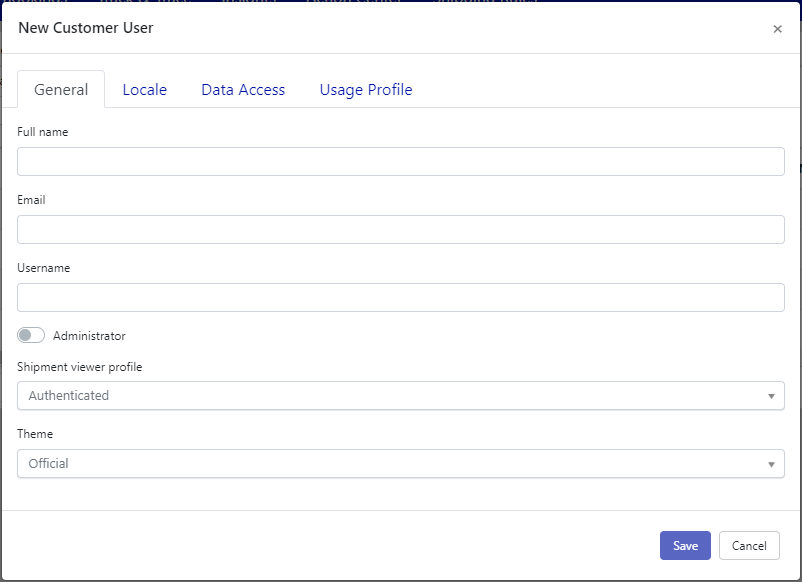Switch to the General tab
Viewport: 802px width, 582px height.
[x=61, y=89]
